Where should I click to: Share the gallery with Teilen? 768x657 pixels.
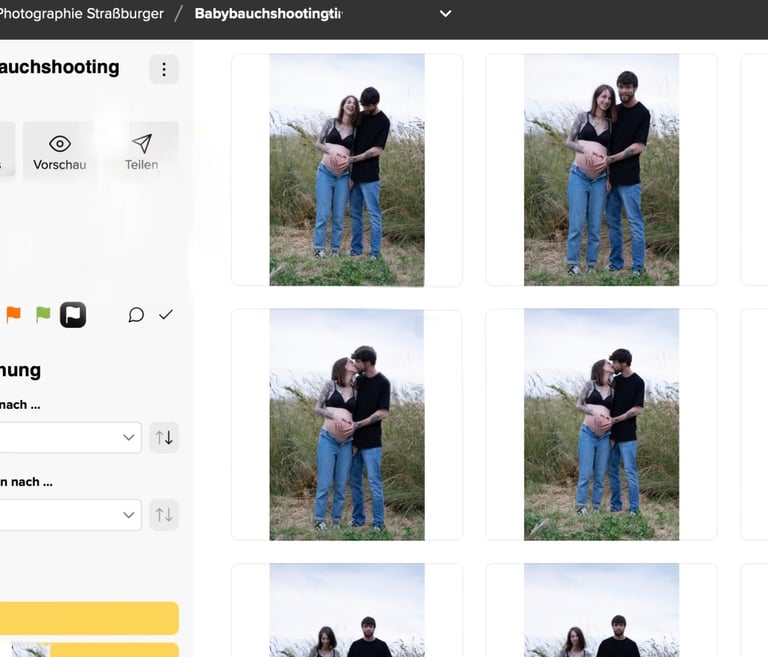coord(142,152)
